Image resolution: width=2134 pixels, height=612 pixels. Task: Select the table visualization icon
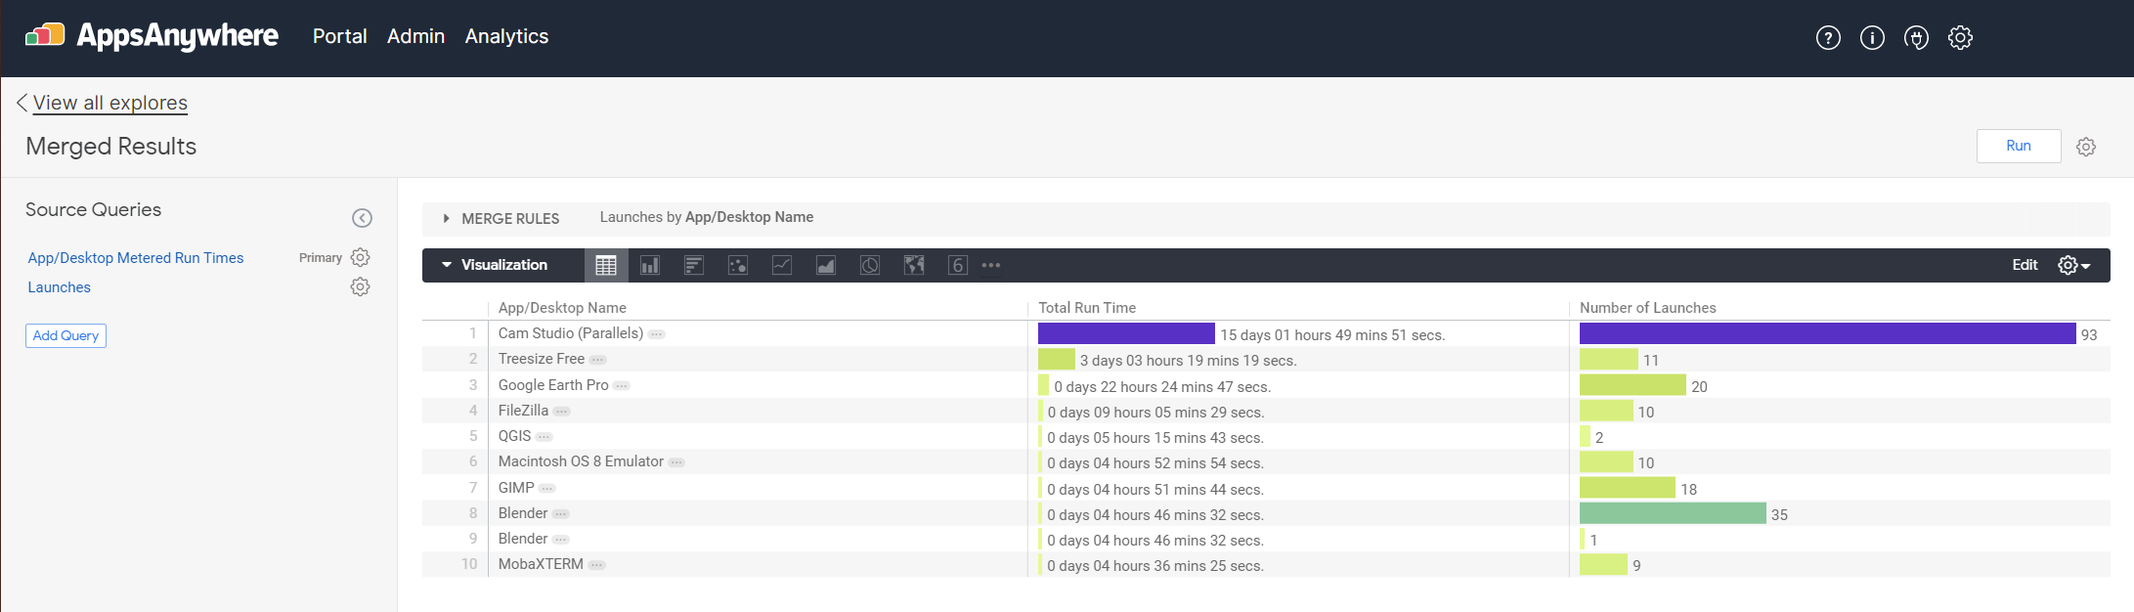(606, 265)
